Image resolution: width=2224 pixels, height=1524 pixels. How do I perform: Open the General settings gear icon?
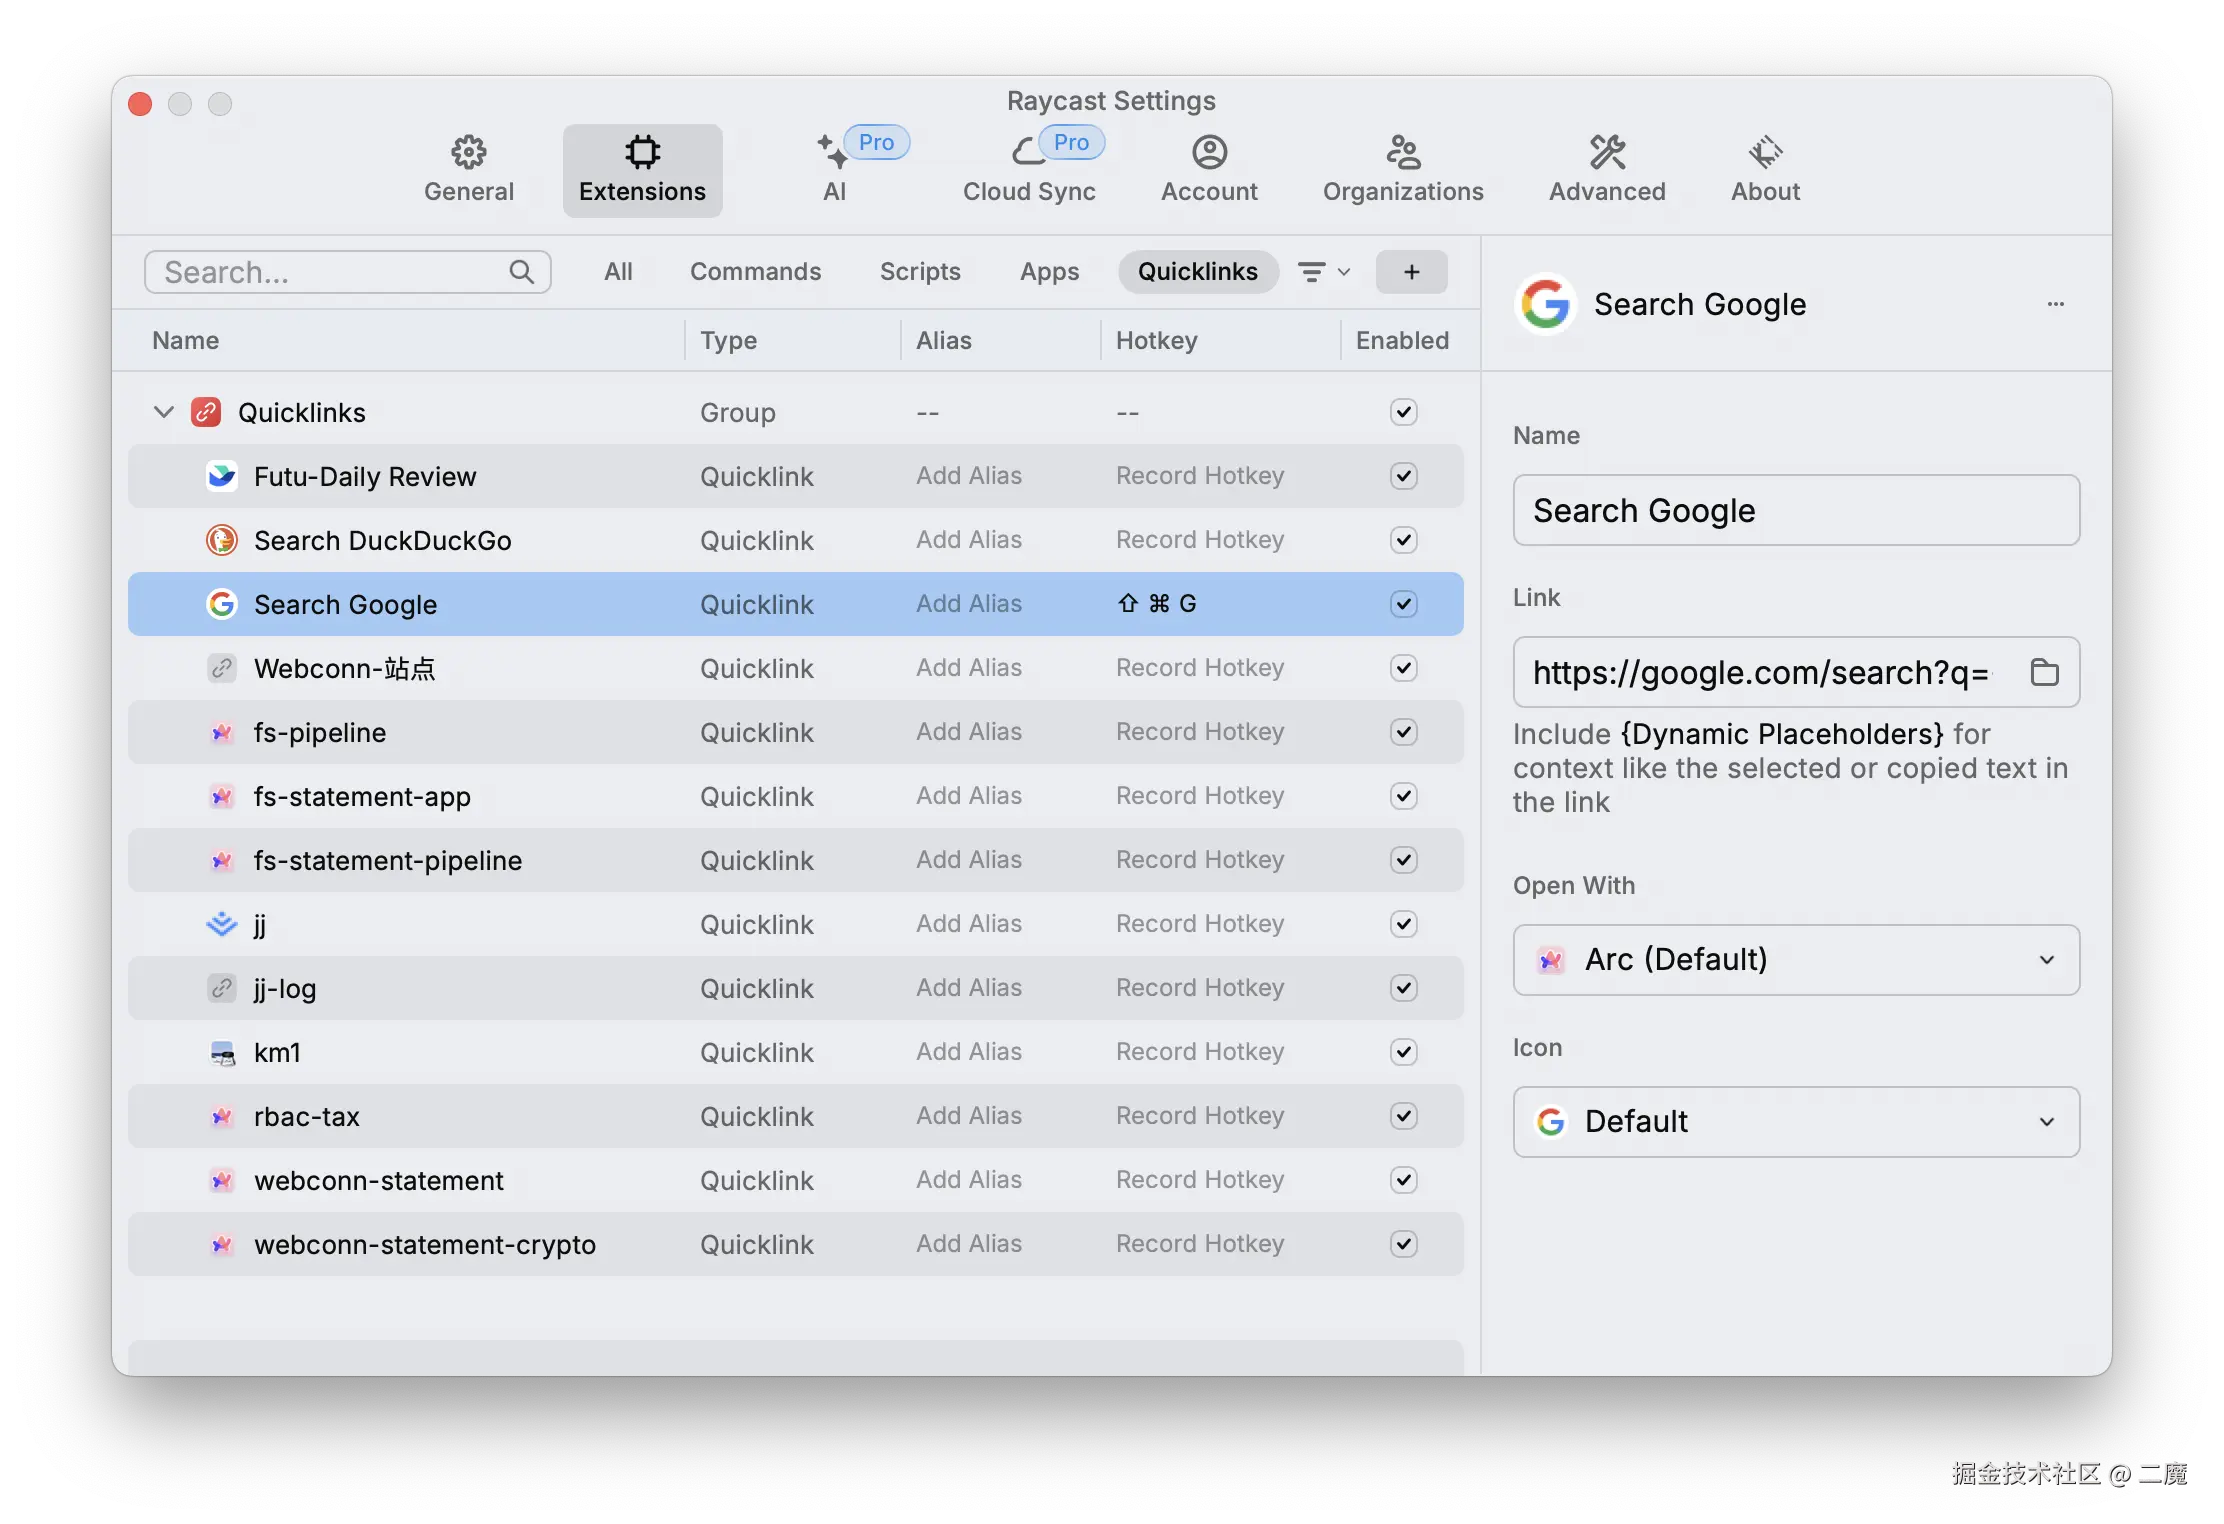468,153
